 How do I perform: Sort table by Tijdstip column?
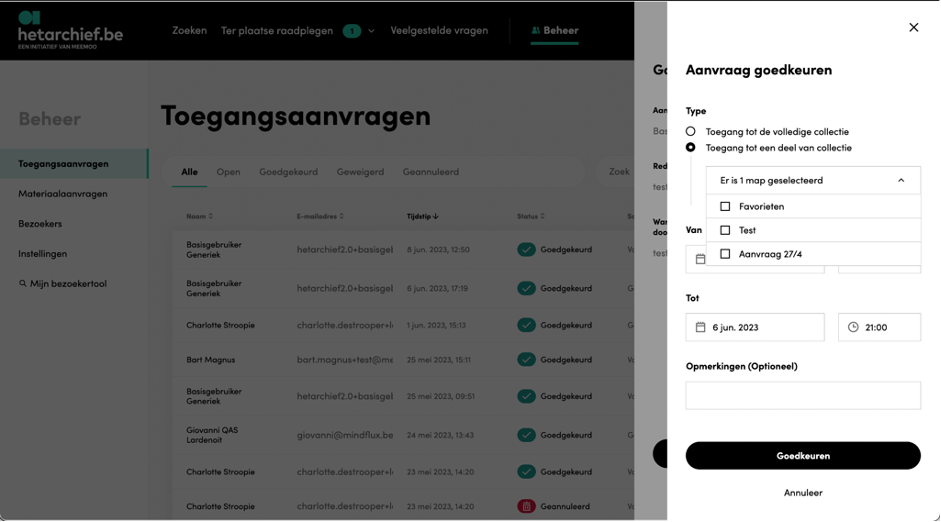pyautogui.click(x=422, y=217)
